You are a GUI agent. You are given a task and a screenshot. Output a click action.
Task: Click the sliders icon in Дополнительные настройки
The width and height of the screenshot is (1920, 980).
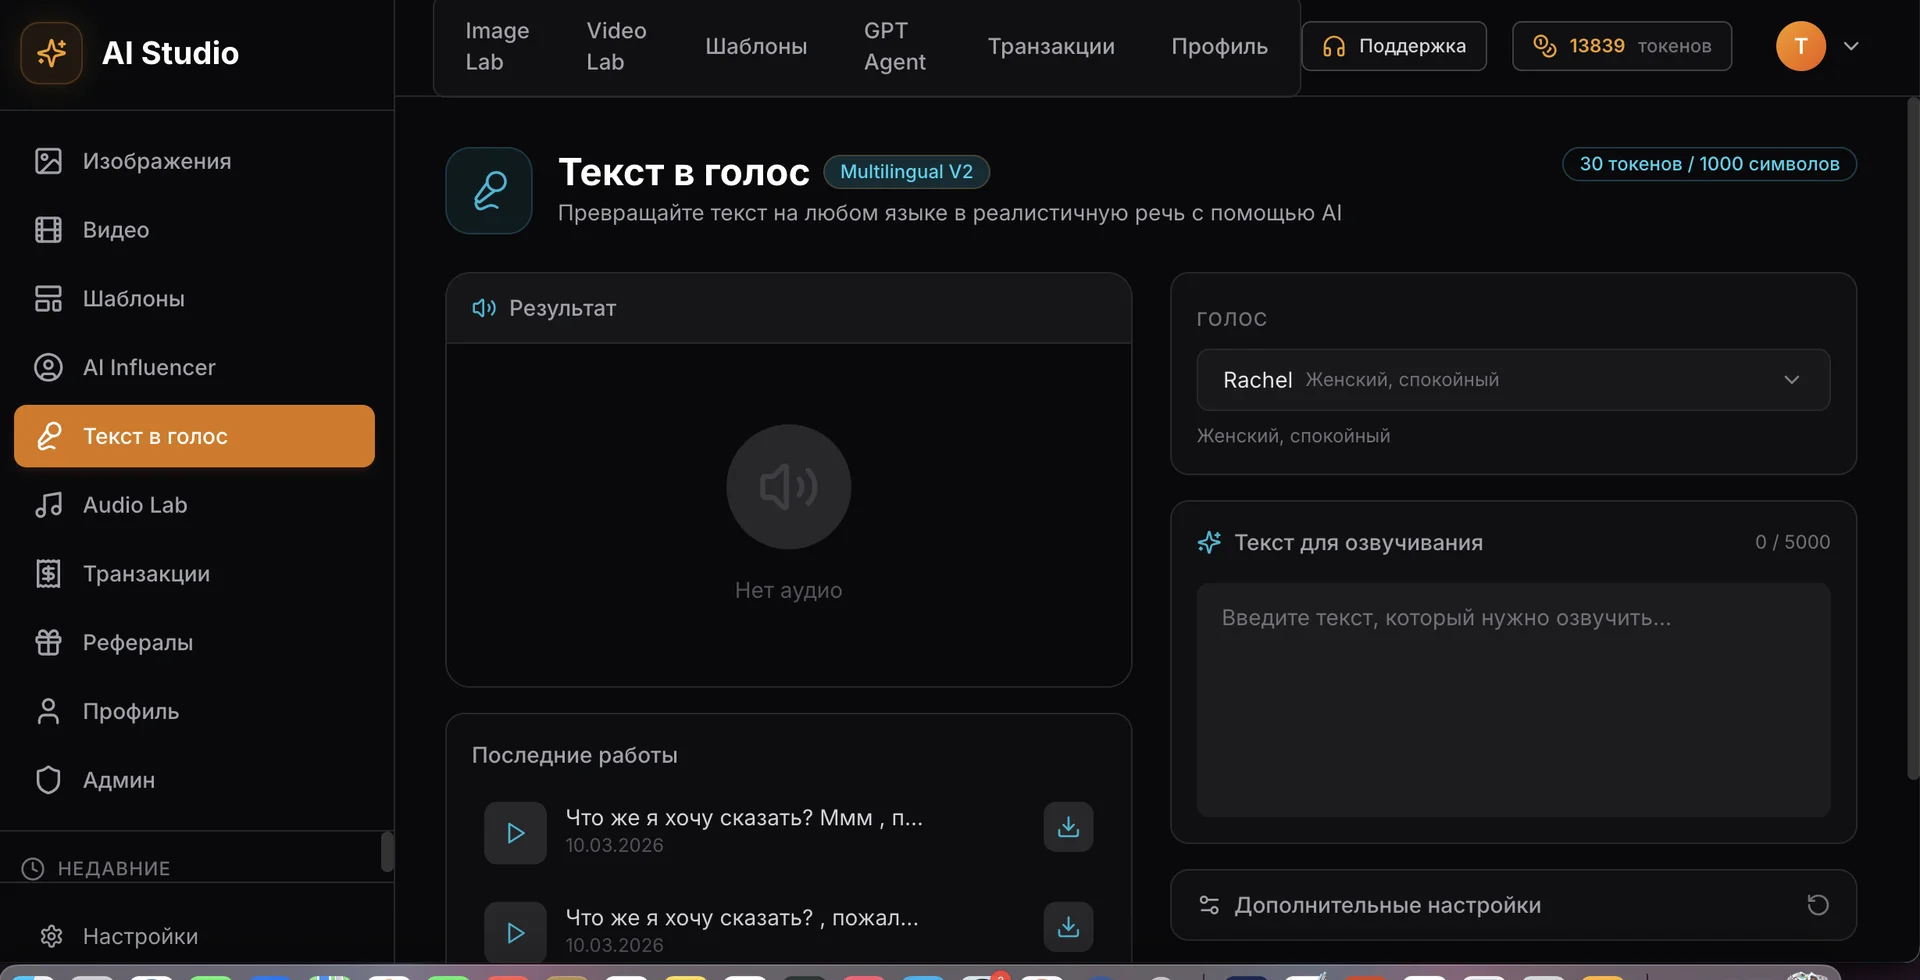[x=1209, y=905]
